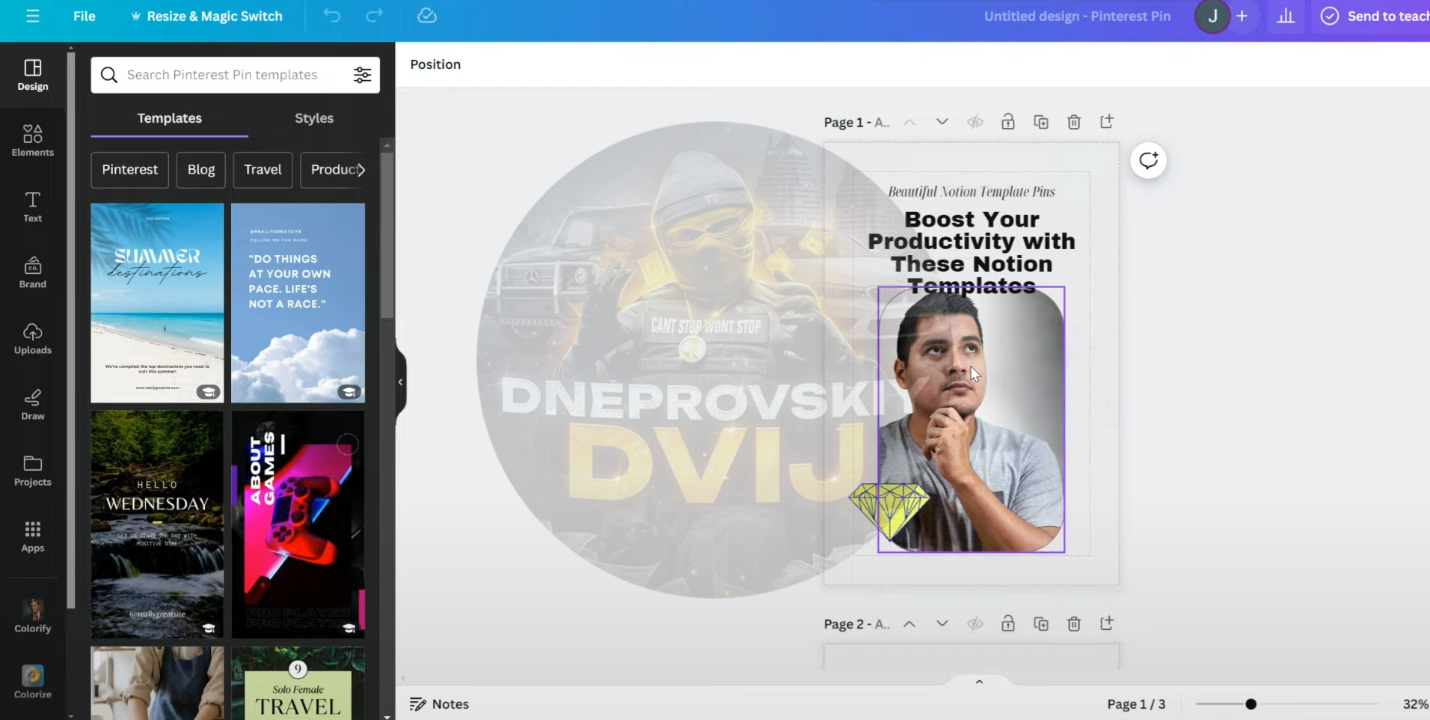
Task: Select the yellow diamond graphic on canvas
Action: coord(888,510)
